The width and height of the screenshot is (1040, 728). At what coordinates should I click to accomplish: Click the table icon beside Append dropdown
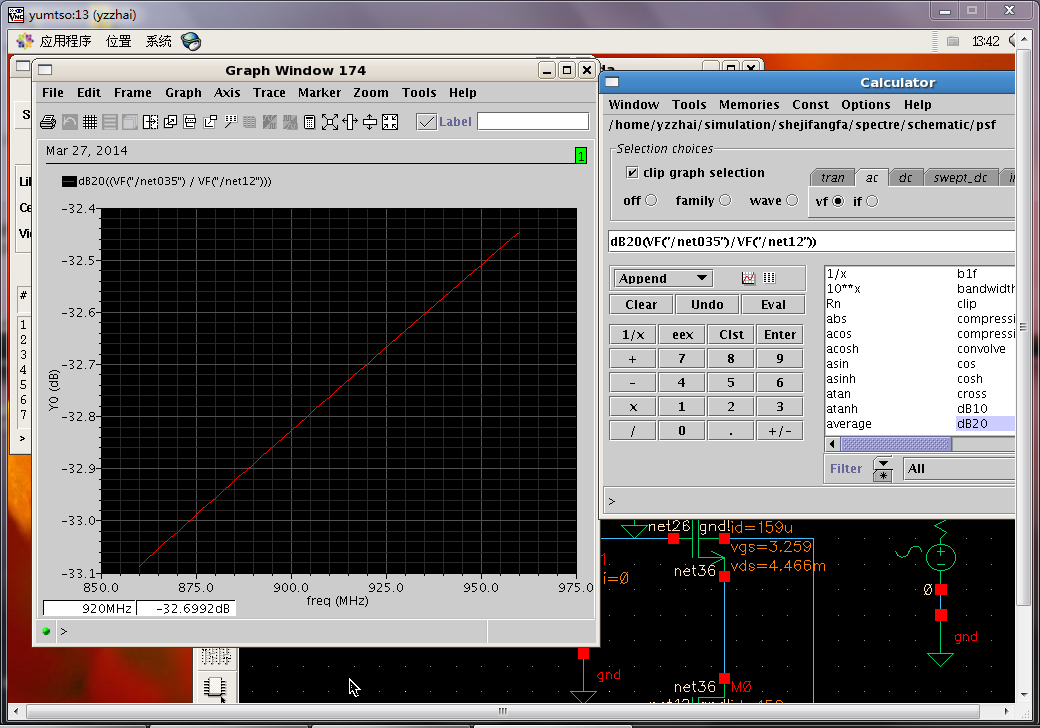pyautogui.click(x=769, y=278)
